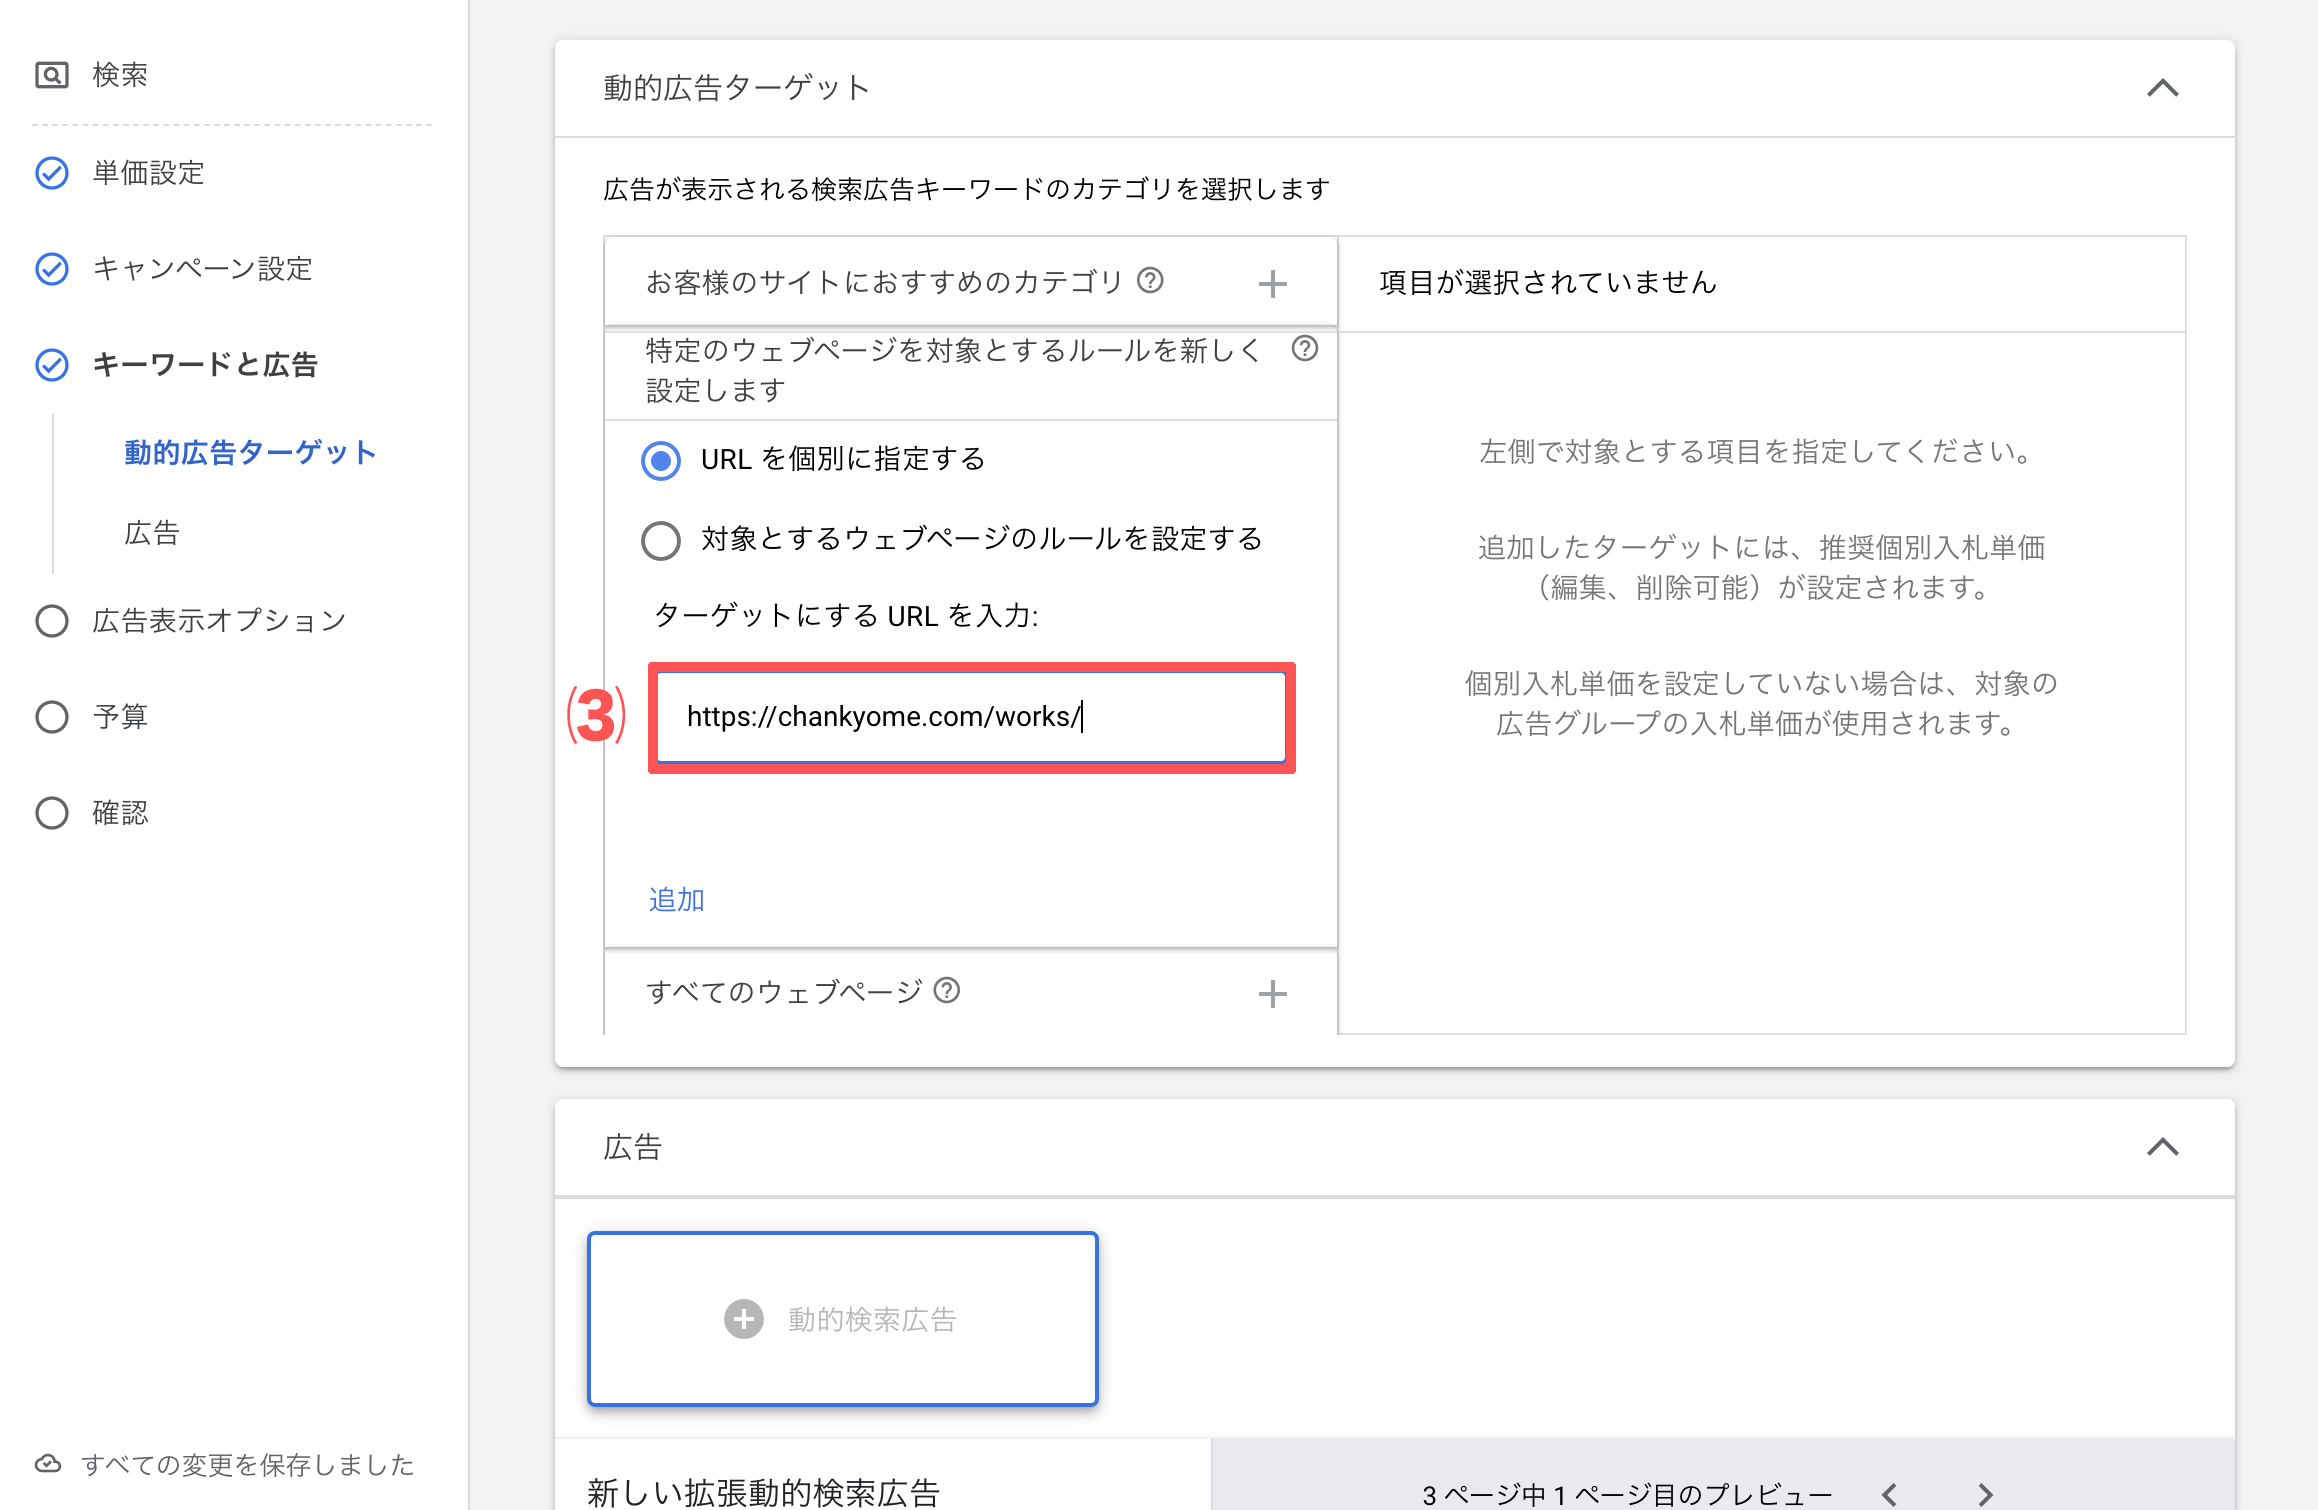Viewport: 2318px width, 1510px height.
Task: Click plus icon for recommended categories row
Action: click(1272, 284)
